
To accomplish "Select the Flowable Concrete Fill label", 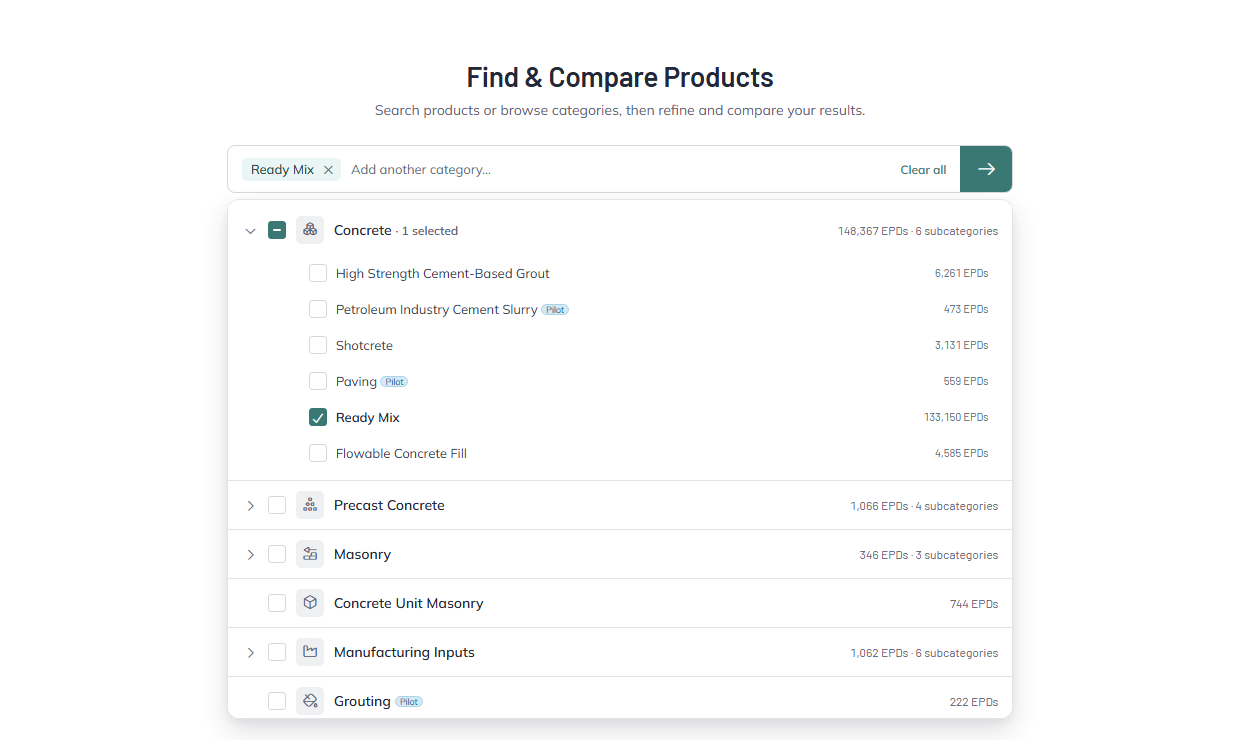I will [x=401, y=453].
